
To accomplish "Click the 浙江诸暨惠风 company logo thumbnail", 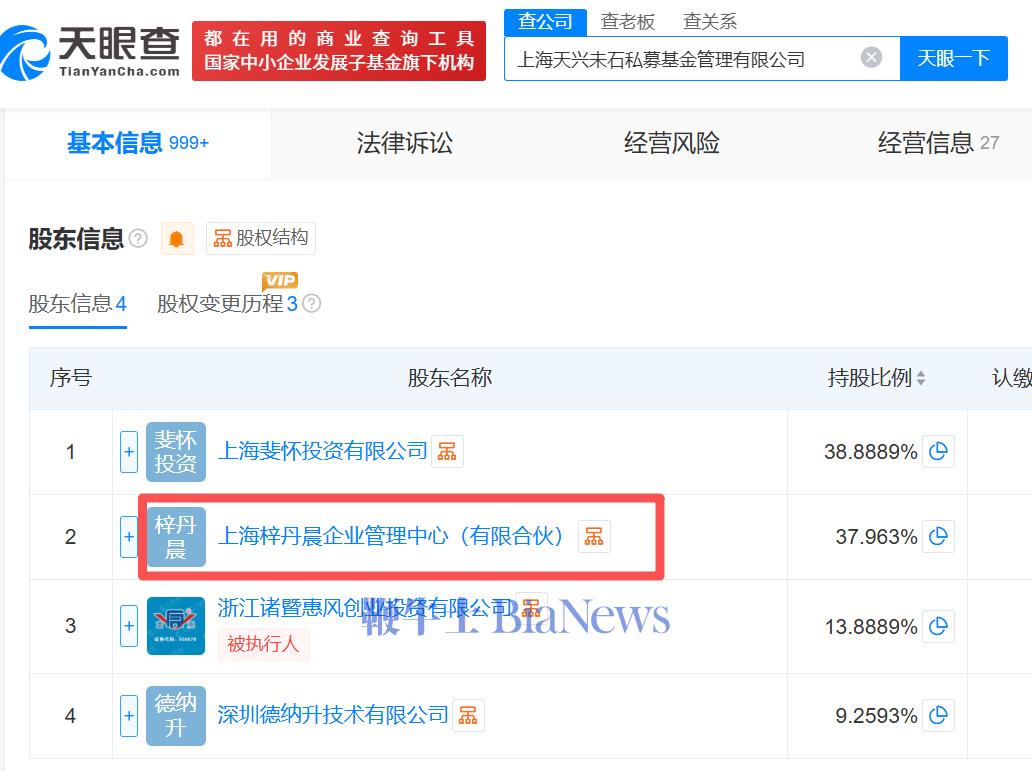I will [x=176, y=625].
